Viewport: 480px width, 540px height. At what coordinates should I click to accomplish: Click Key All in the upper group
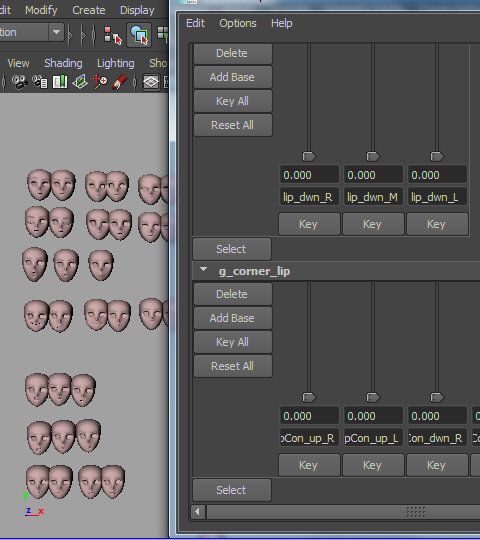233,101
